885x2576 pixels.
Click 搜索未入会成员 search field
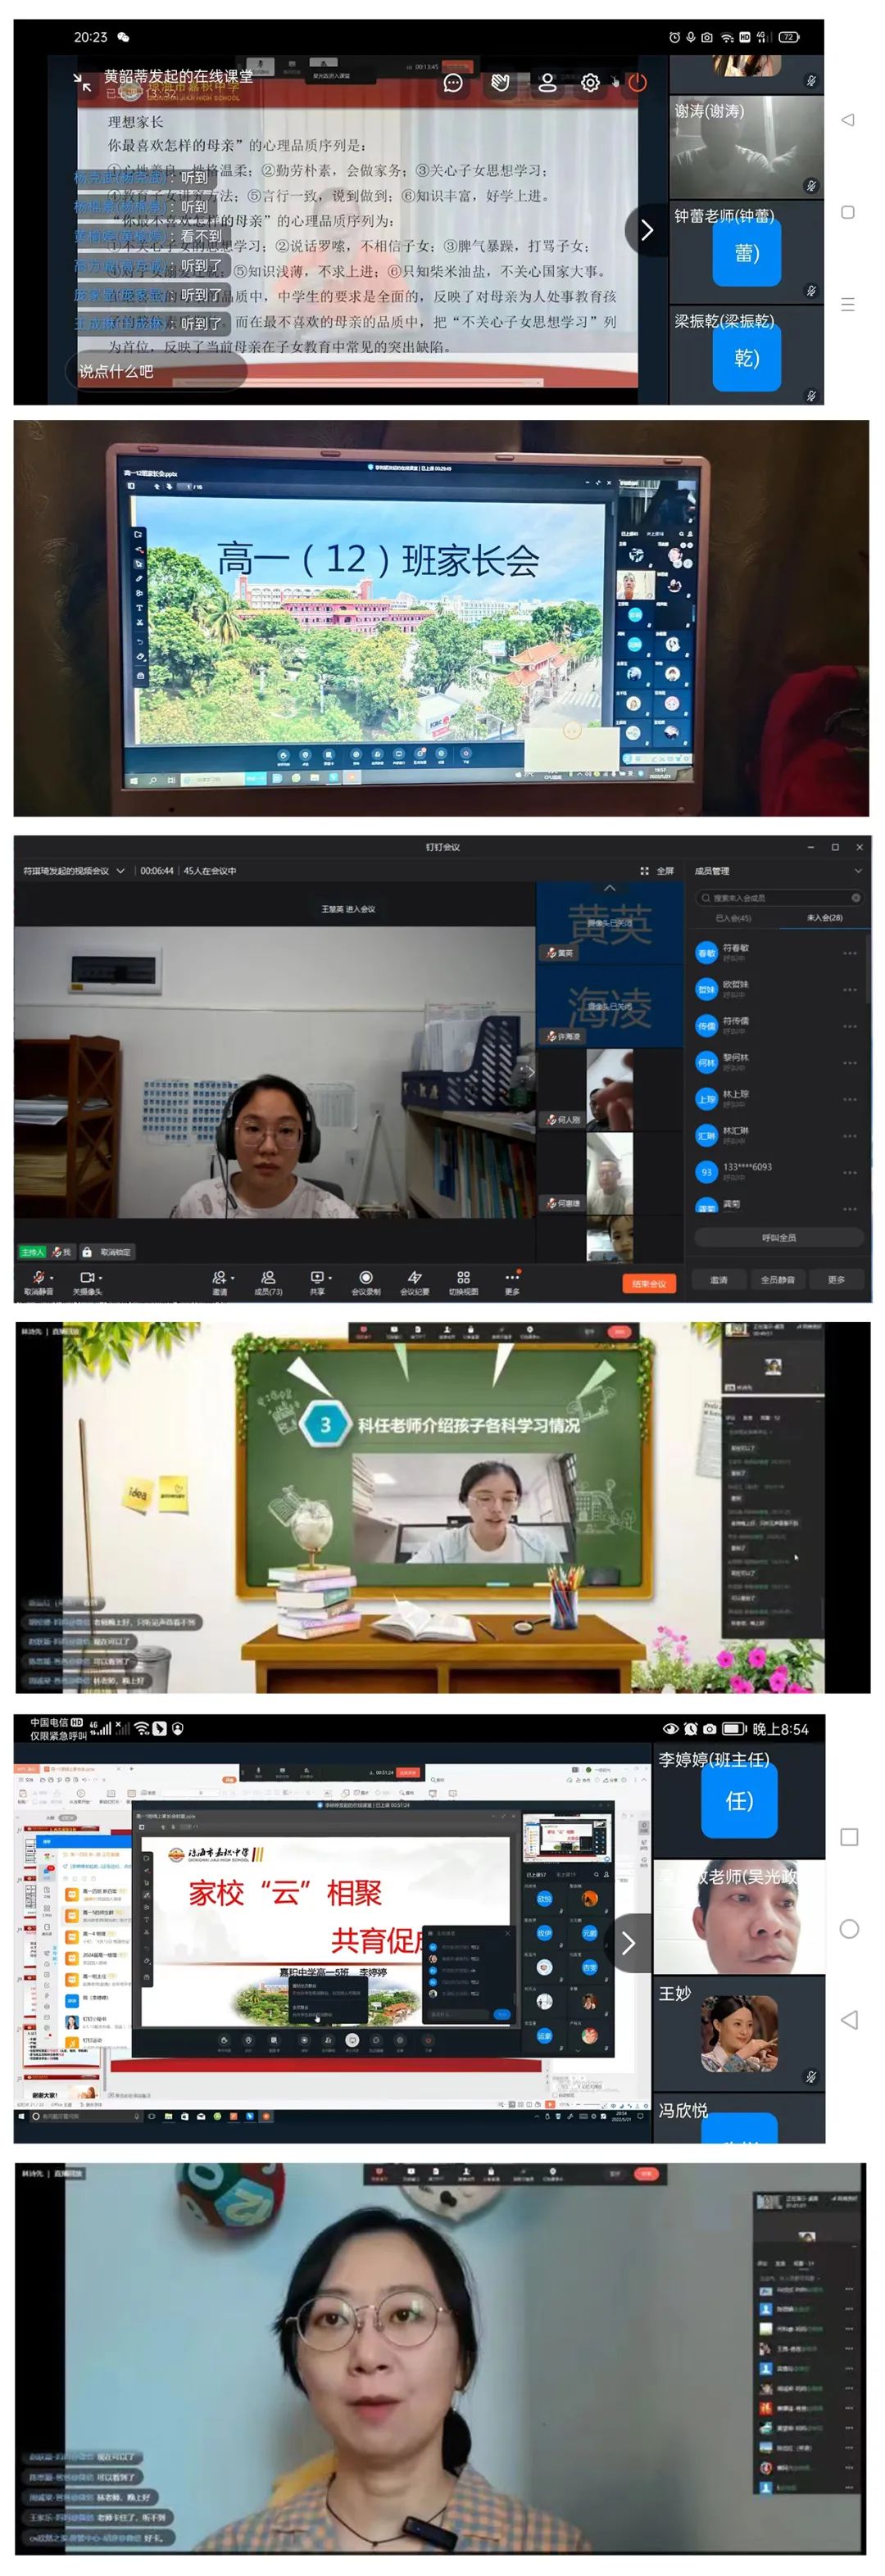pos(779,897)
